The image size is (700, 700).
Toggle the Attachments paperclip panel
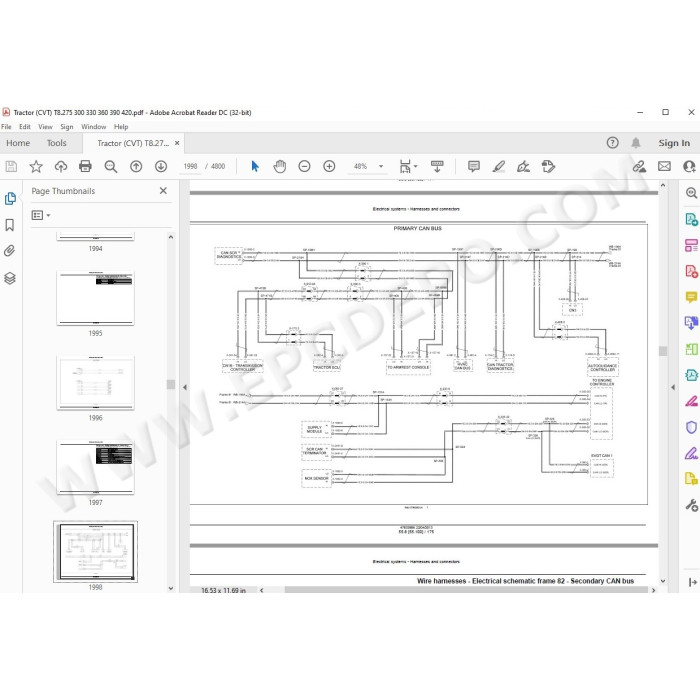[10, 251]
